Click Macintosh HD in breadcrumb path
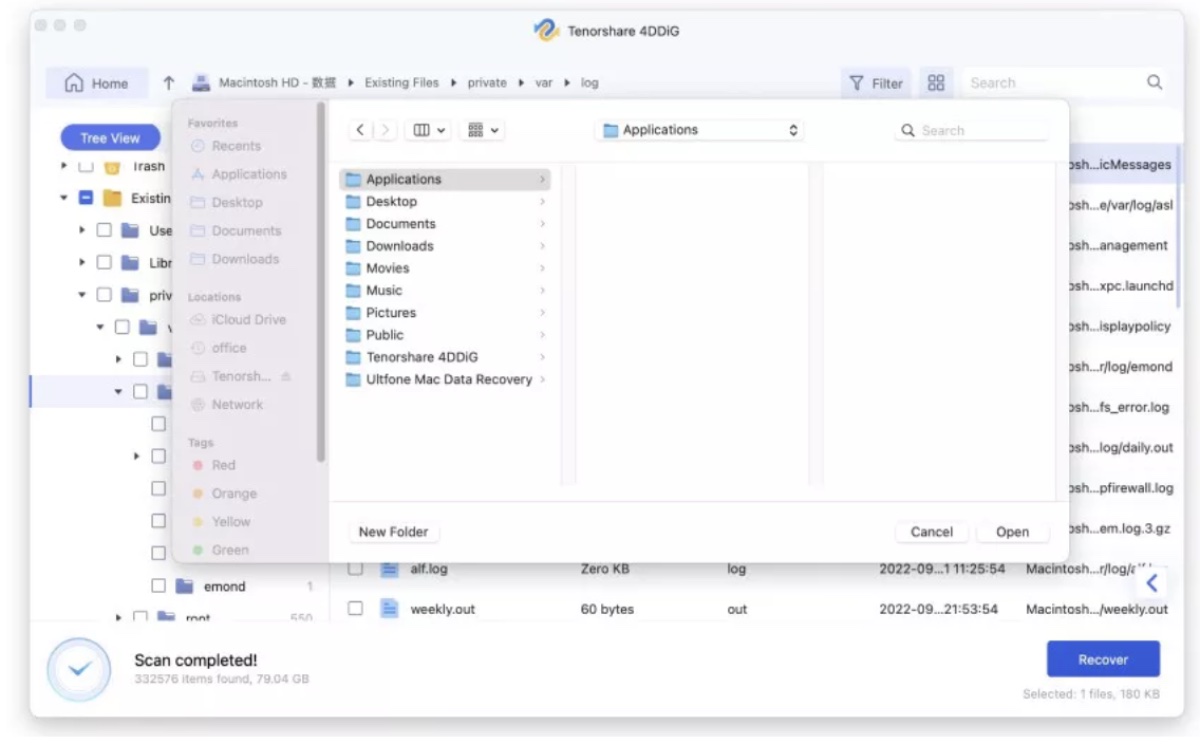The image size is (1200, 744). coord(277,83)
